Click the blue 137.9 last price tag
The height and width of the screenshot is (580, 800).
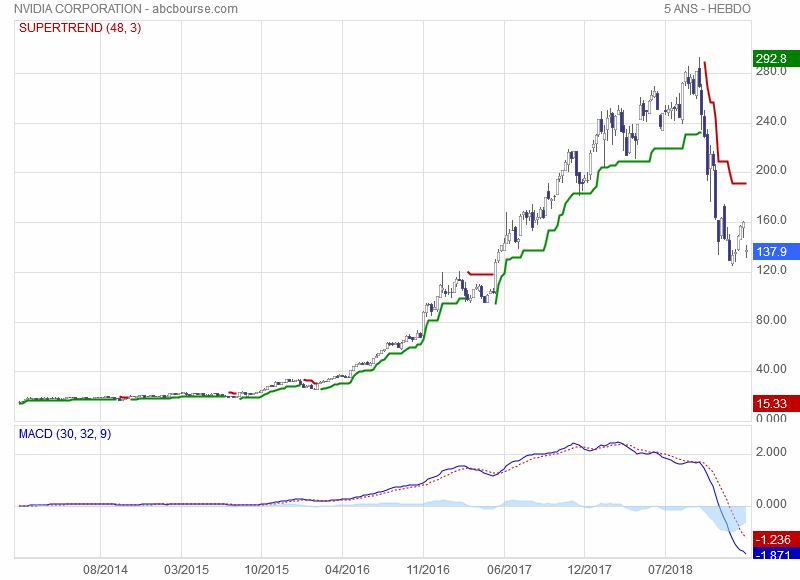tap(776, 251)
